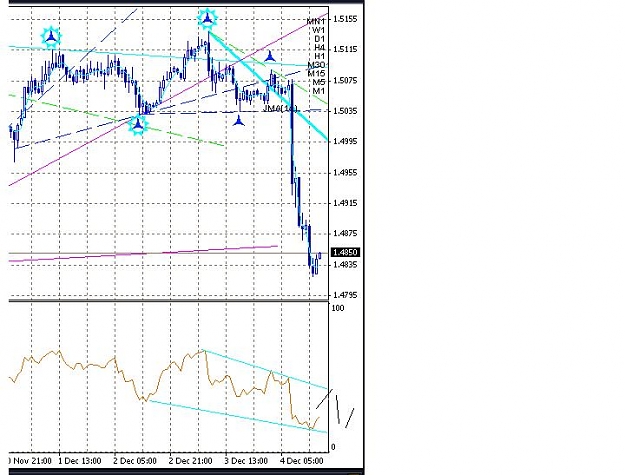Screen dimensions: 625x475
Task: Click the indicator scale value 0
Action: pyautogui.click(x=333, y=447)
